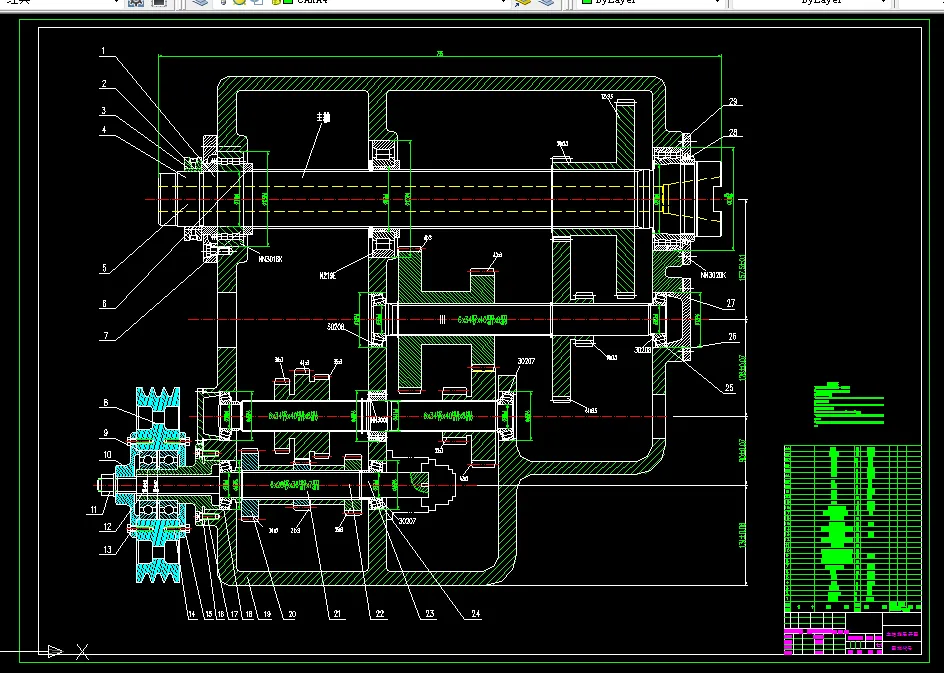Toggle viewport freeze icon in layer control

[256, 2]
